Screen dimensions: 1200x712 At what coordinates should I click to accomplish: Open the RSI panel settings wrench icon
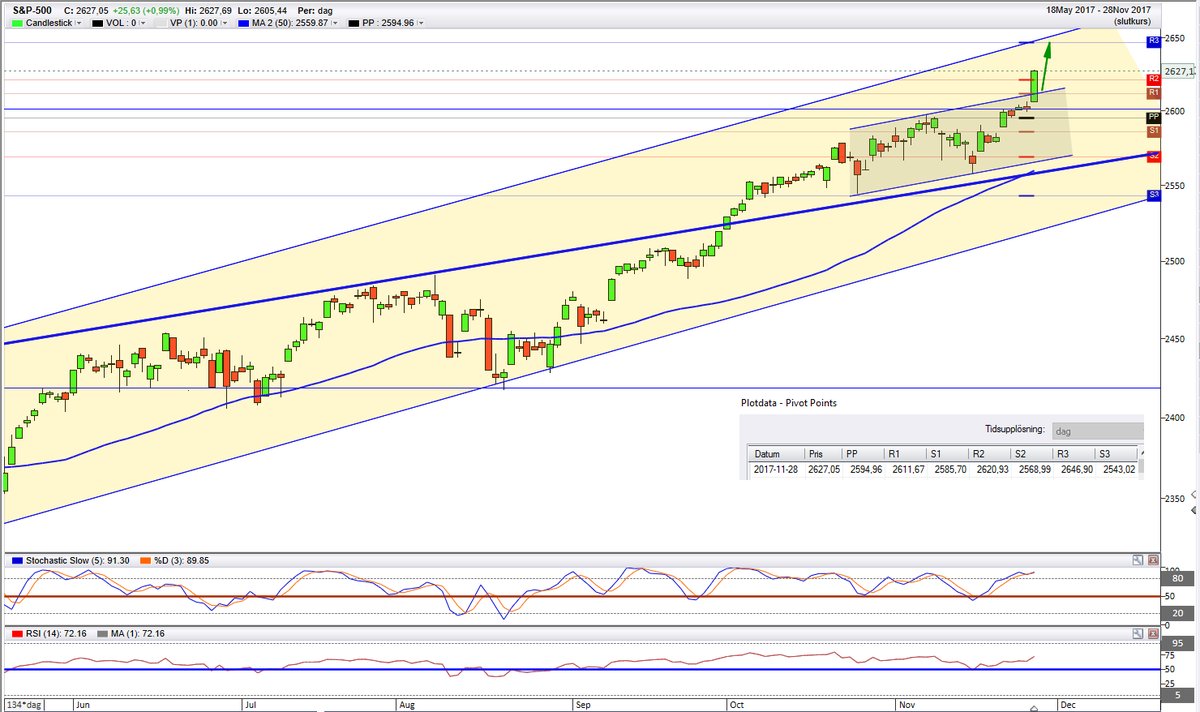click(x=1139, y=633)
